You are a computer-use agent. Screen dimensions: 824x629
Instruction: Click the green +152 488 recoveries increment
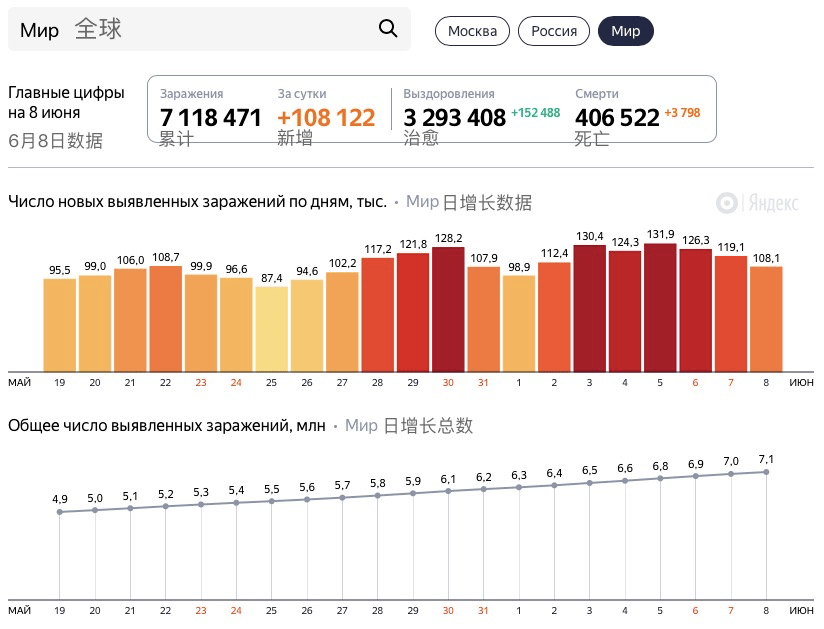[x=535, y=113]
